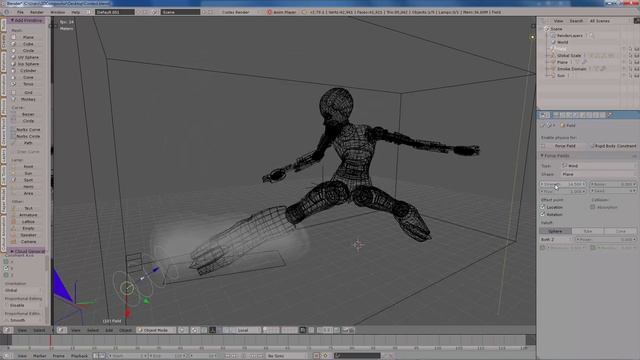Viewport: 640px width, 360px height.
Task: Add a Camera object
Action: [x=28, y=242]
